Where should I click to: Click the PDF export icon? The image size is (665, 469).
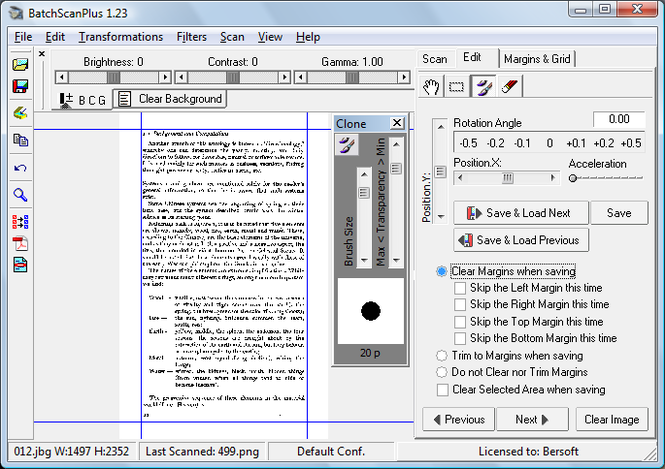tap(20, 244)
